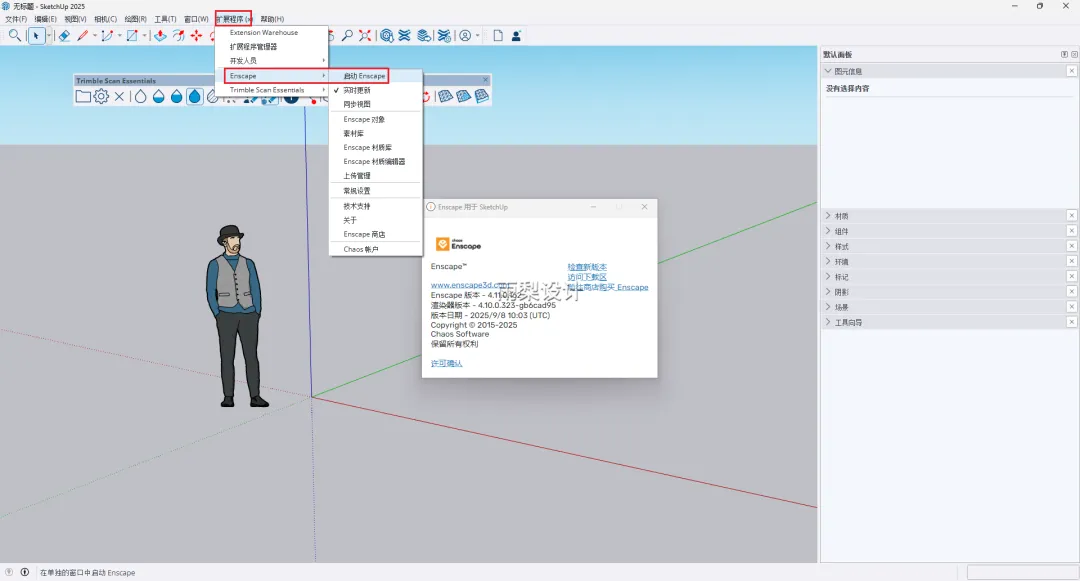
Task: Open Chaos 帐户 menu item
Action: pos(376,249)
